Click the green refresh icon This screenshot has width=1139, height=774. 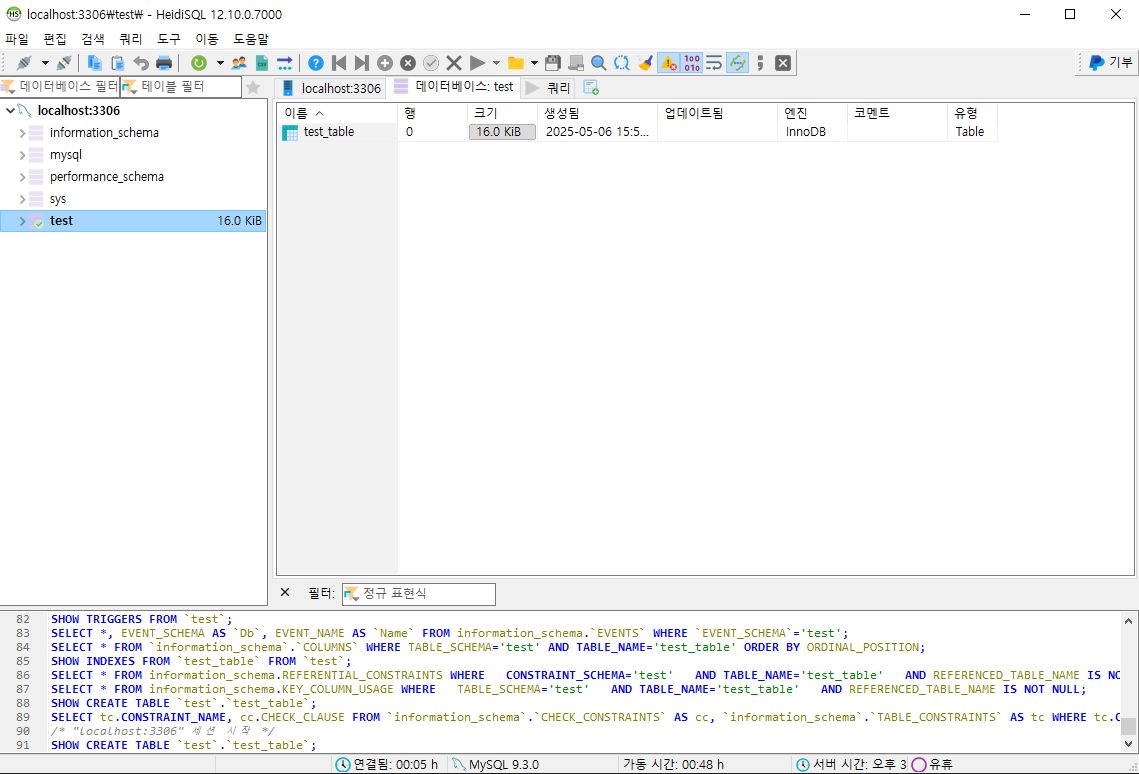pos(198,63)
